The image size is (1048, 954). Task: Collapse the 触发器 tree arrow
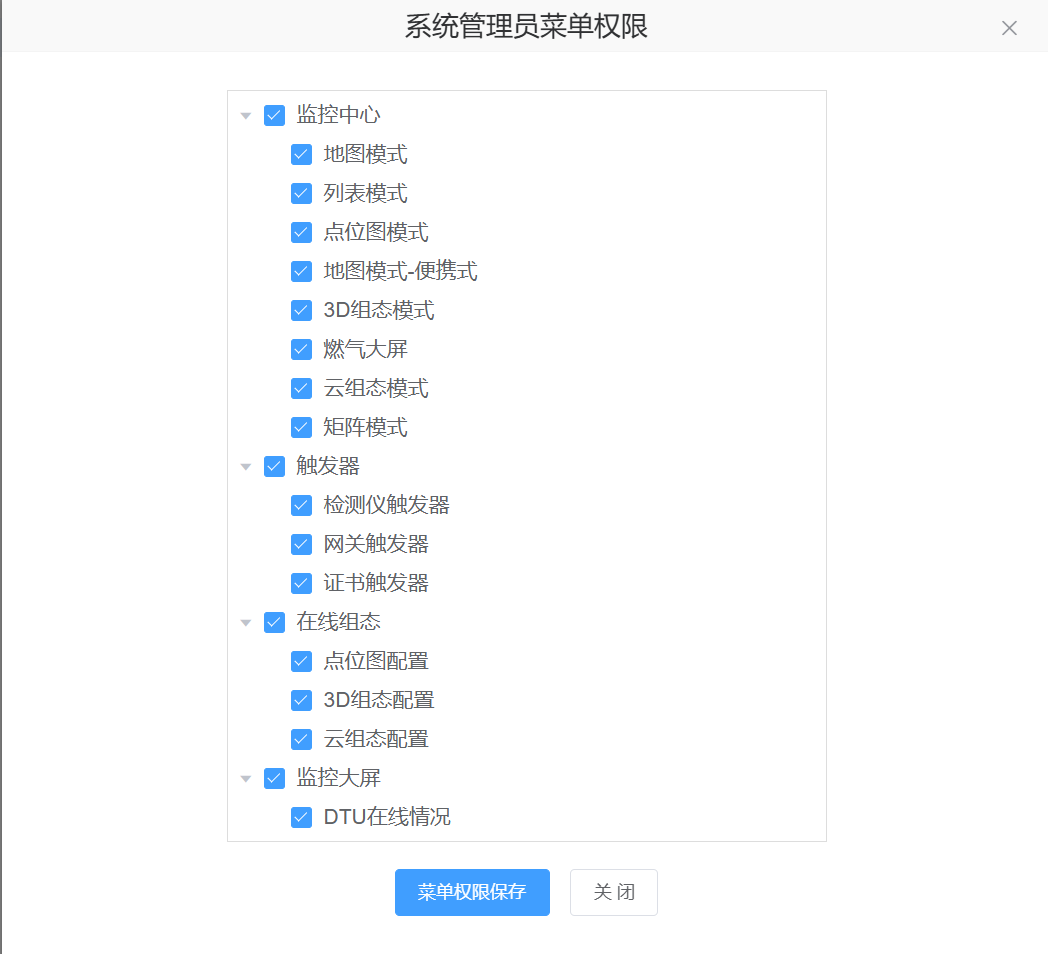246,467
